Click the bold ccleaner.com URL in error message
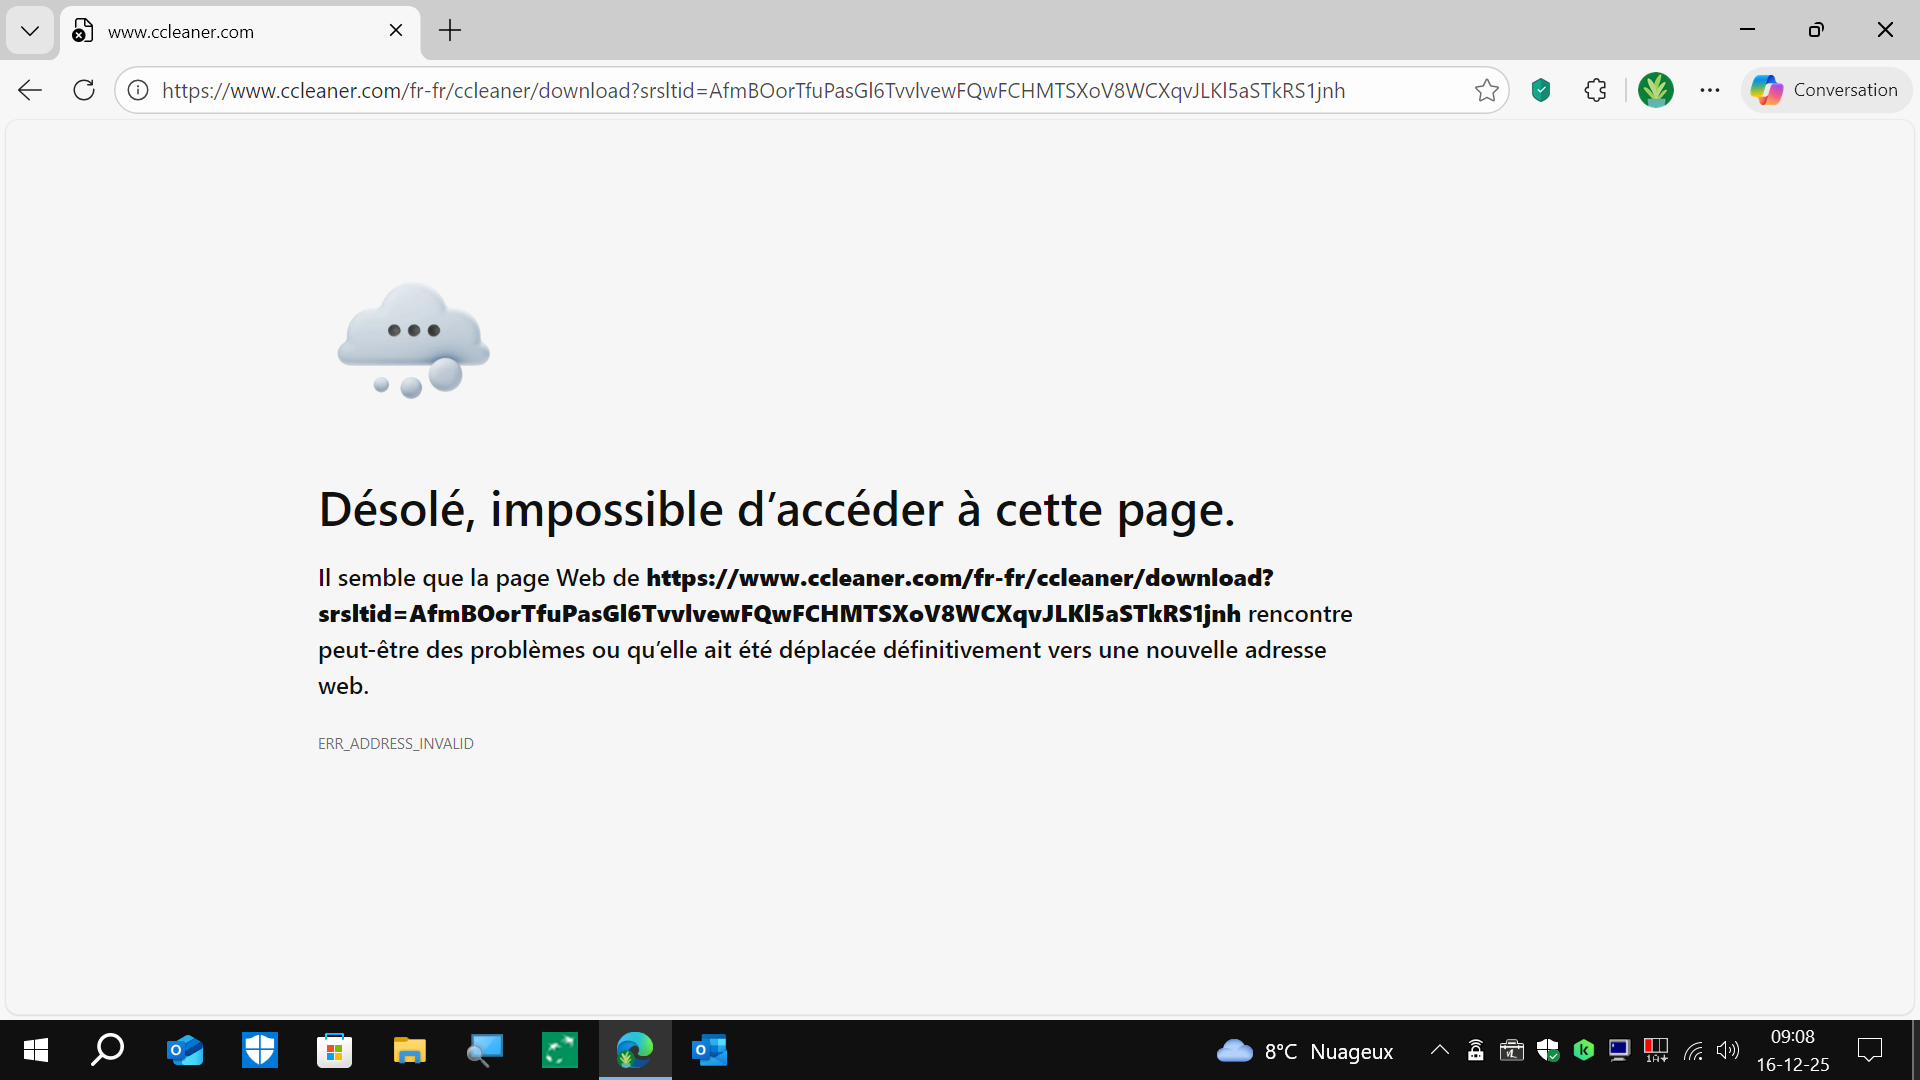 pos(795,595)
